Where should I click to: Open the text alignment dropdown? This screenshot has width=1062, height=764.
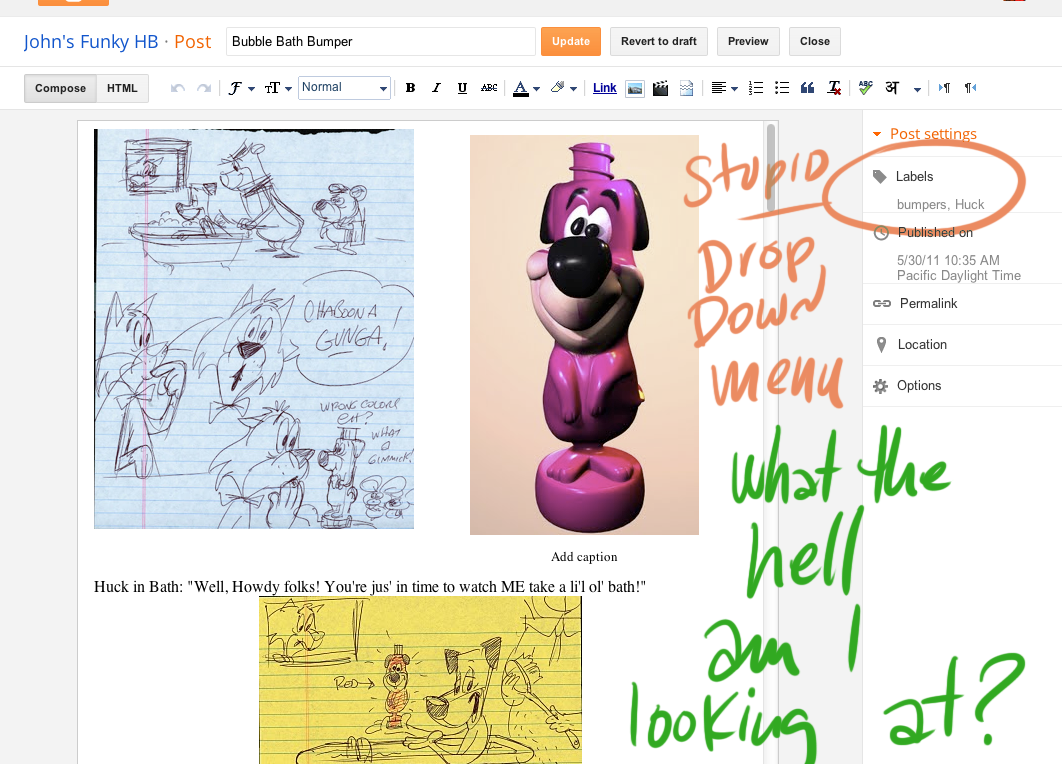724,88
